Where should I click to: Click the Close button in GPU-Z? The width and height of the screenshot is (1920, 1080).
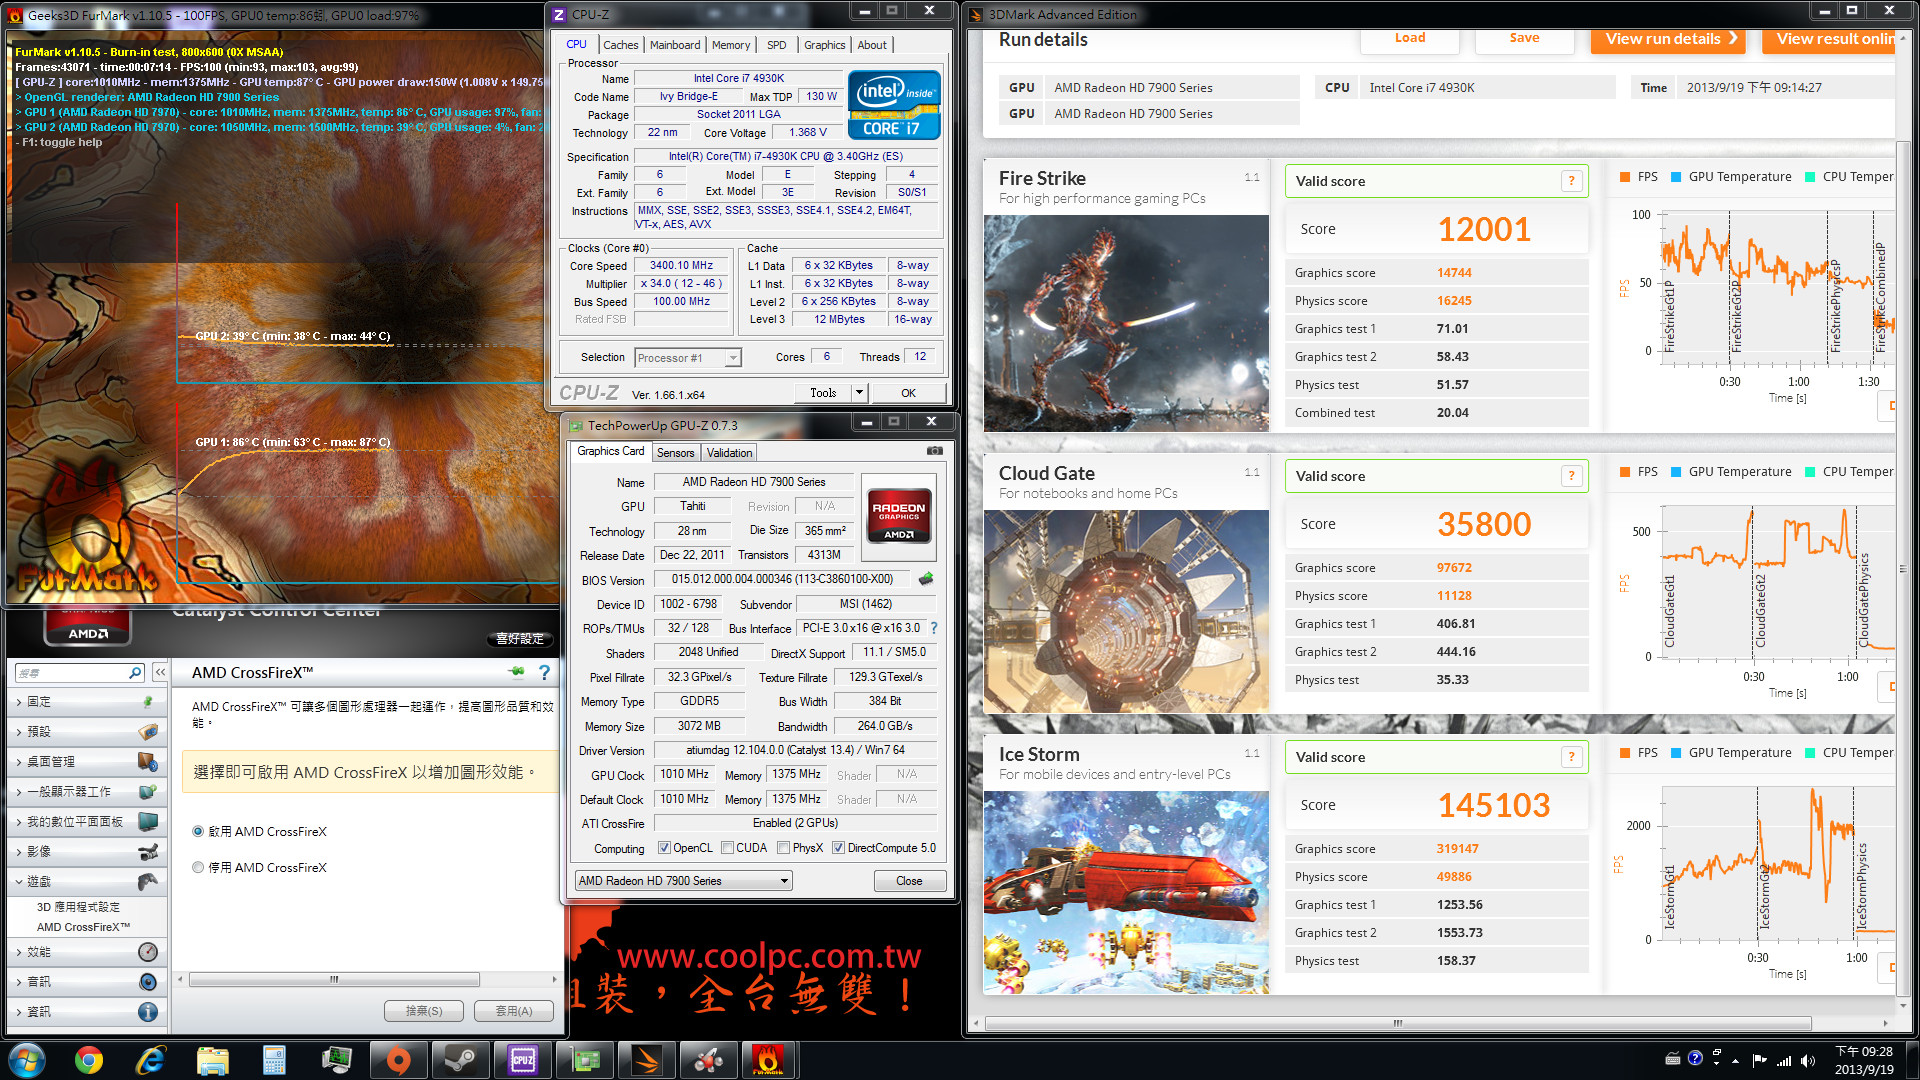tap(909, 881)
